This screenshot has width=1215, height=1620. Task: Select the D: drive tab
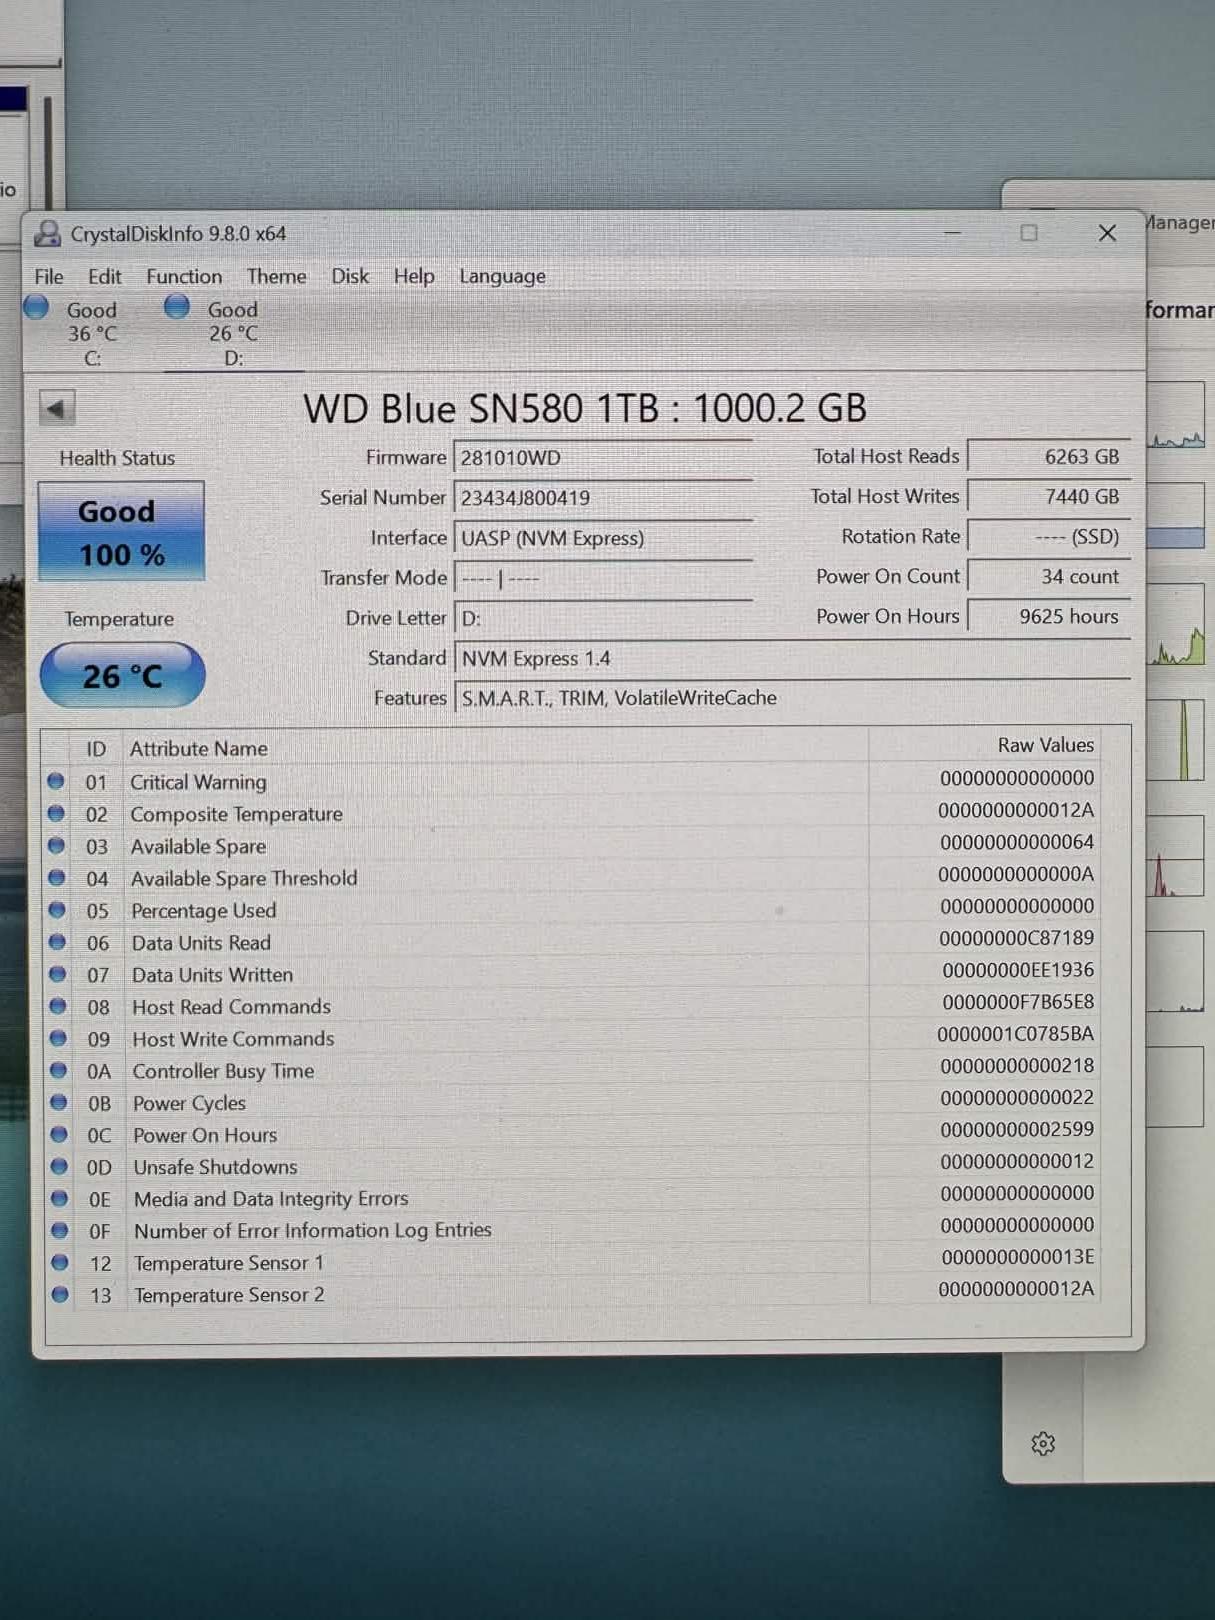pos(233,334)
